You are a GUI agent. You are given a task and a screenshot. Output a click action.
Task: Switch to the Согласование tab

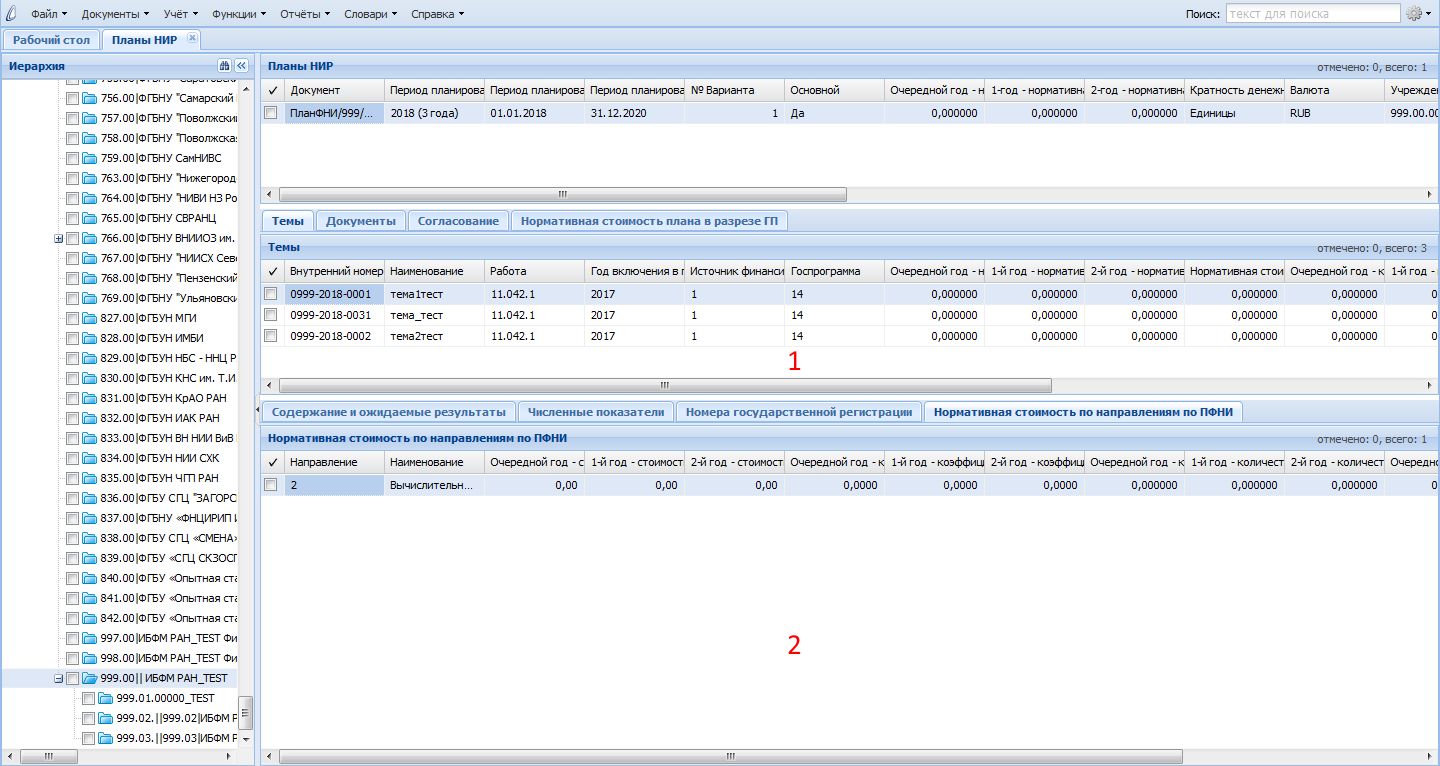458,221
